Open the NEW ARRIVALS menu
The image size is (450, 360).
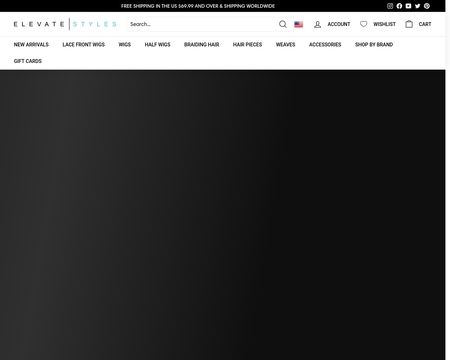click(x=31, y=45)
